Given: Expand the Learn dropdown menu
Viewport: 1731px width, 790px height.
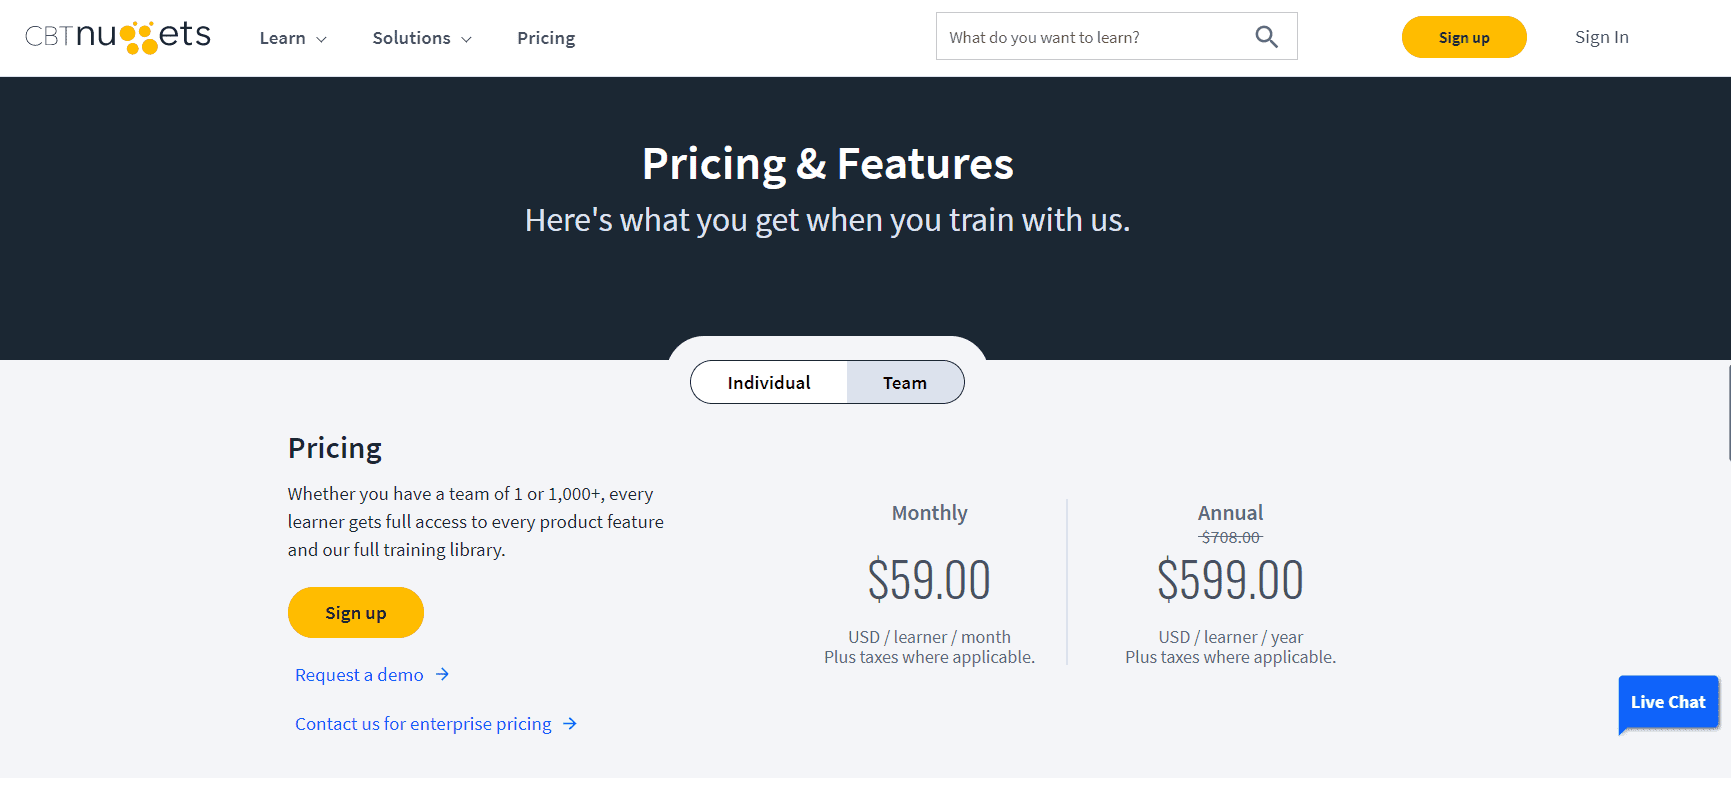Looking at the screenshot, I should click(293, 38).
